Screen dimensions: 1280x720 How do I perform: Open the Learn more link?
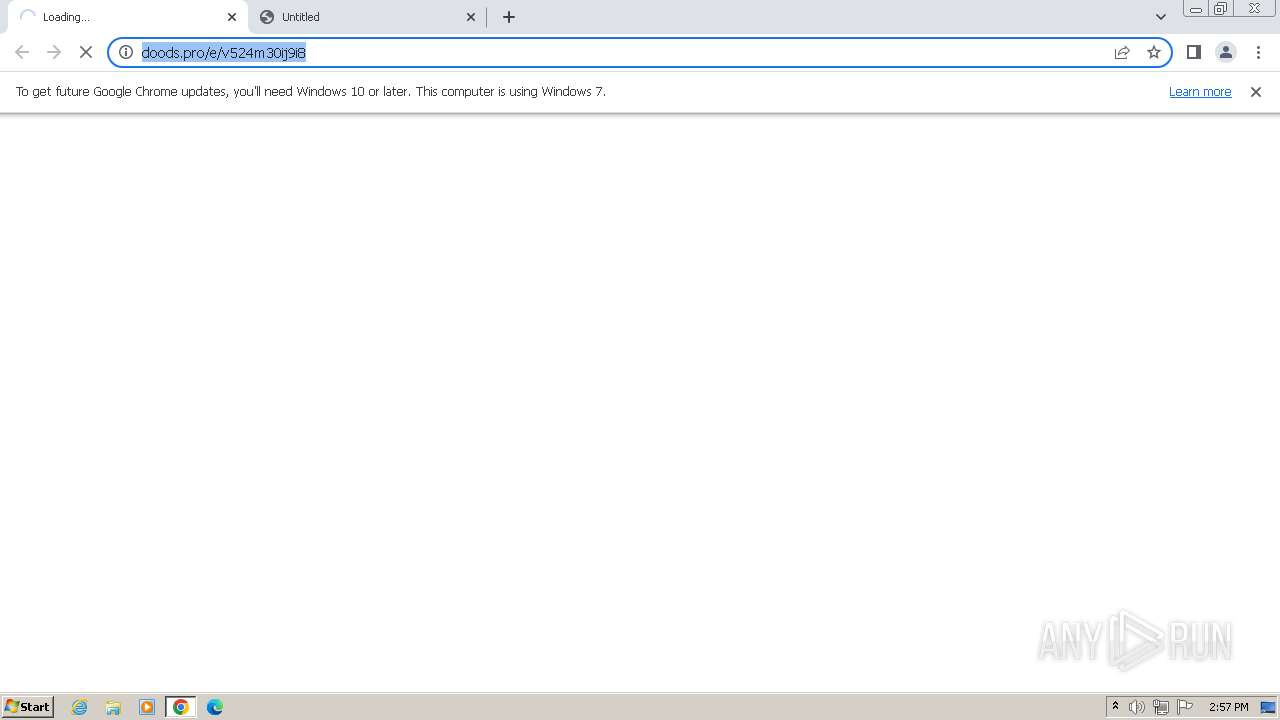pyautogui.click(x=1200, y=91)
